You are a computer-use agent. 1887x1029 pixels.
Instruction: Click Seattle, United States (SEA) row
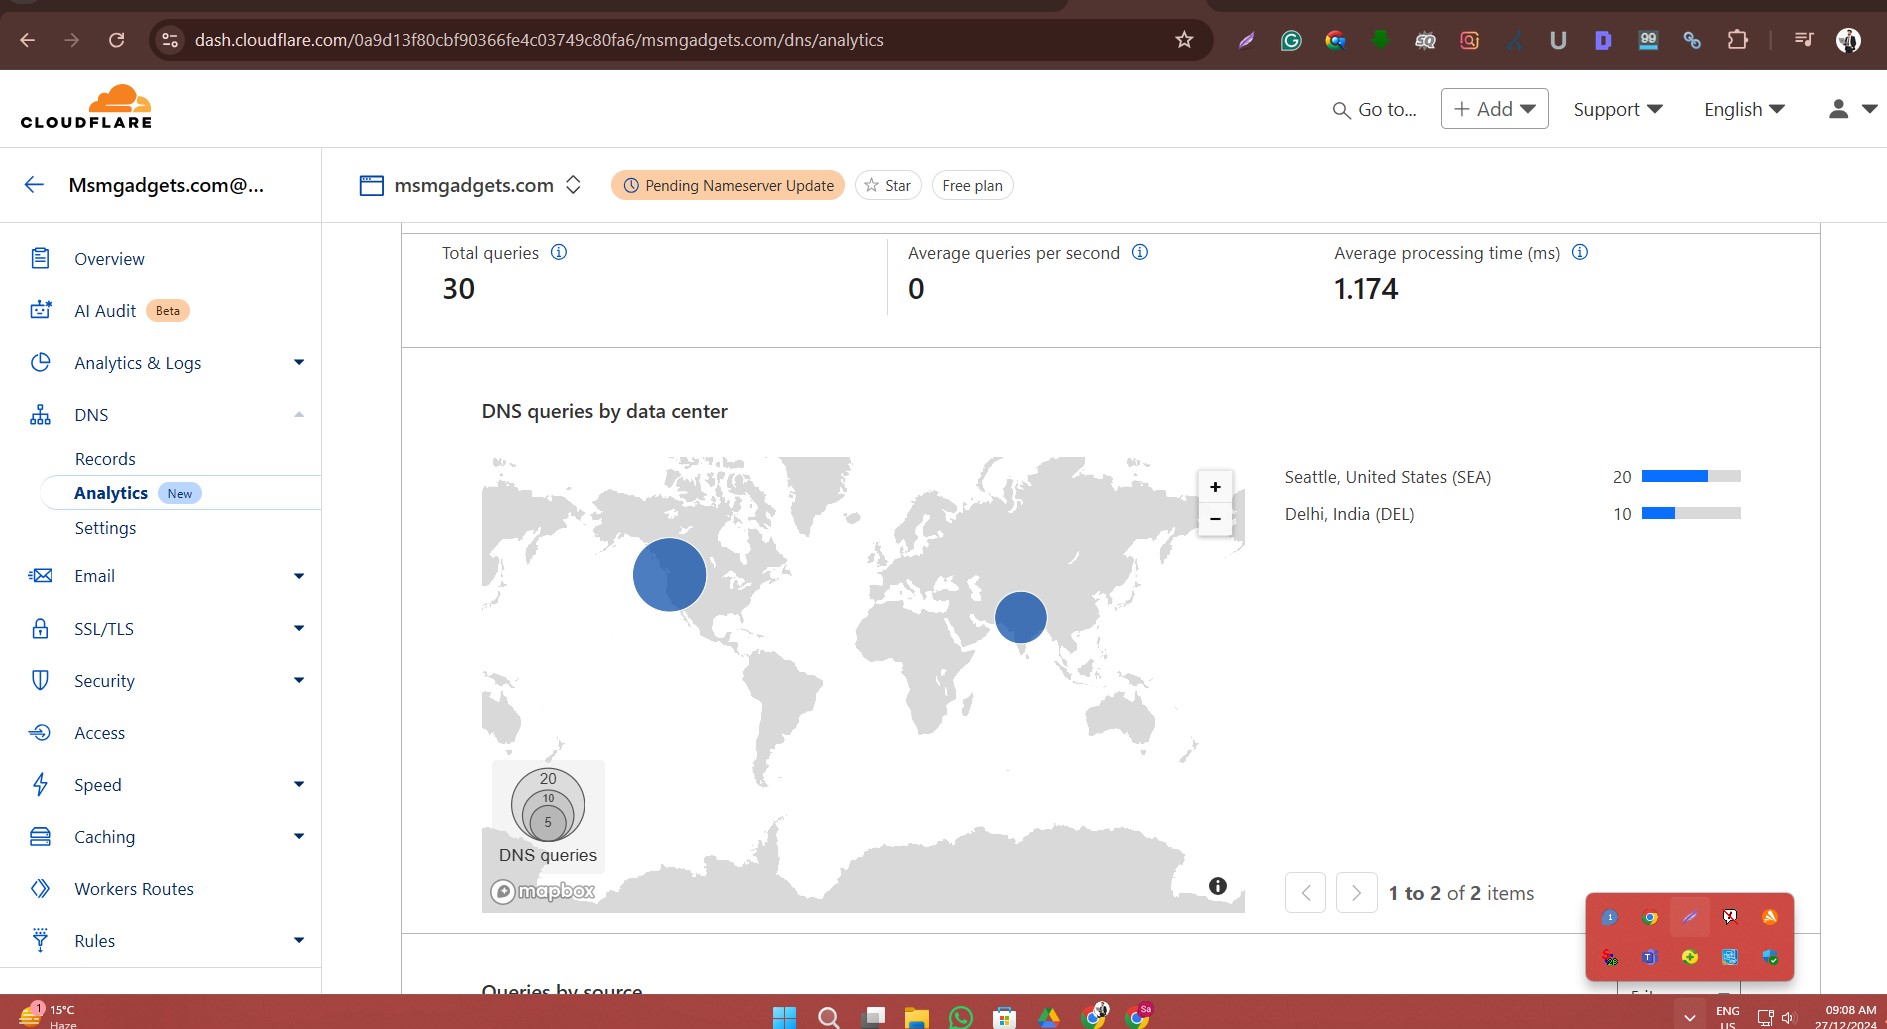(1512, 477)
